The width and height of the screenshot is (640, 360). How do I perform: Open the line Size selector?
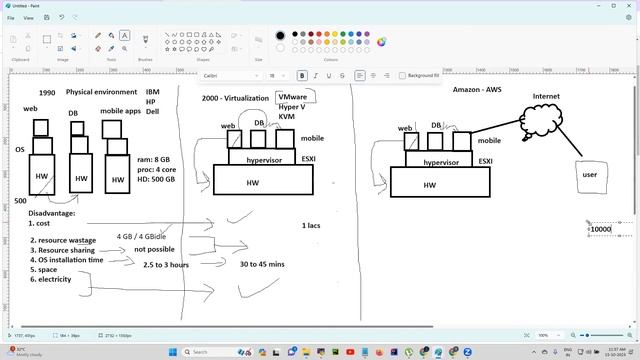coord(258,40)
